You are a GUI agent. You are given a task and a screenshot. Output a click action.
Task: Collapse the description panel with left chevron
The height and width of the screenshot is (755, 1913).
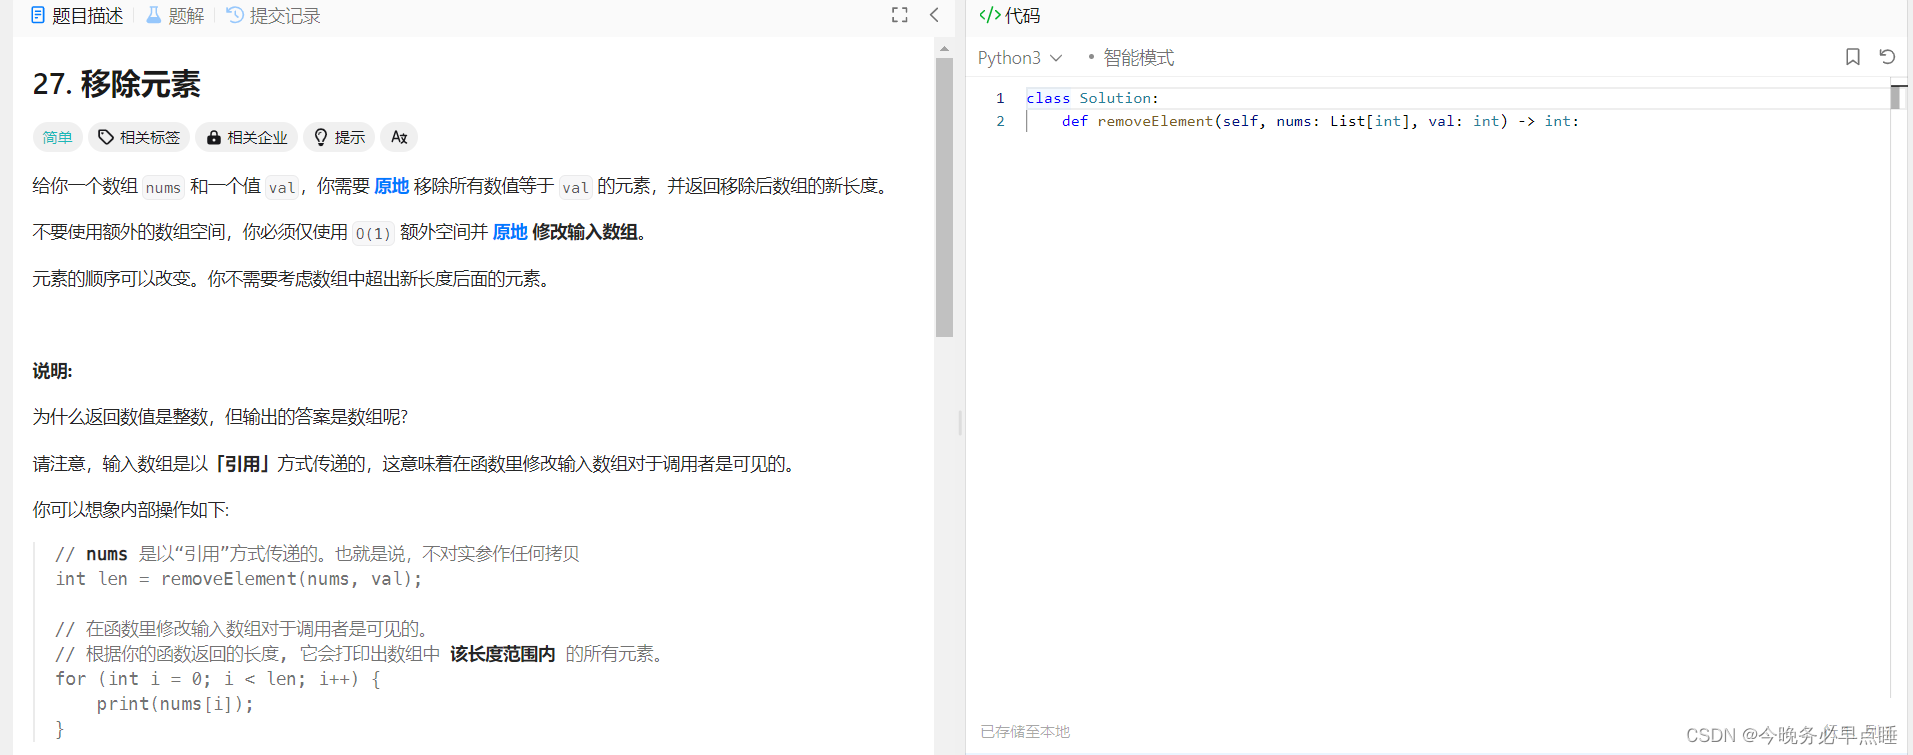934,15
